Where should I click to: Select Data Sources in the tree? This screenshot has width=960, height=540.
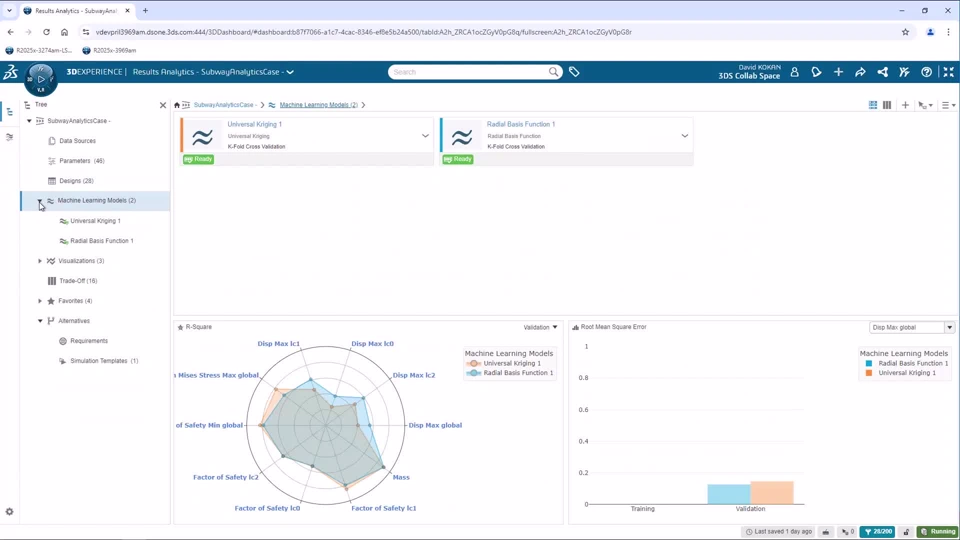point(77,141)
